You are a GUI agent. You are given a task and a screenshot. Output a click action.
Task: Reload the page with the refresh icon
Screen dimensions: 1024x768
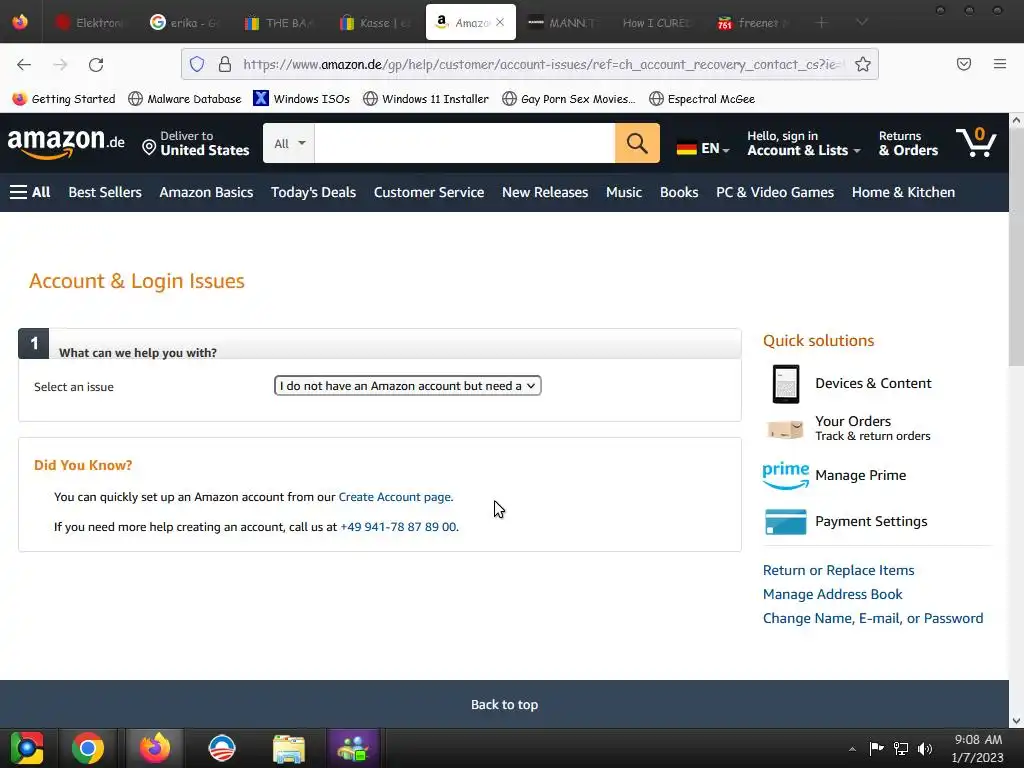pyautogui.click(x=96, y=65)
